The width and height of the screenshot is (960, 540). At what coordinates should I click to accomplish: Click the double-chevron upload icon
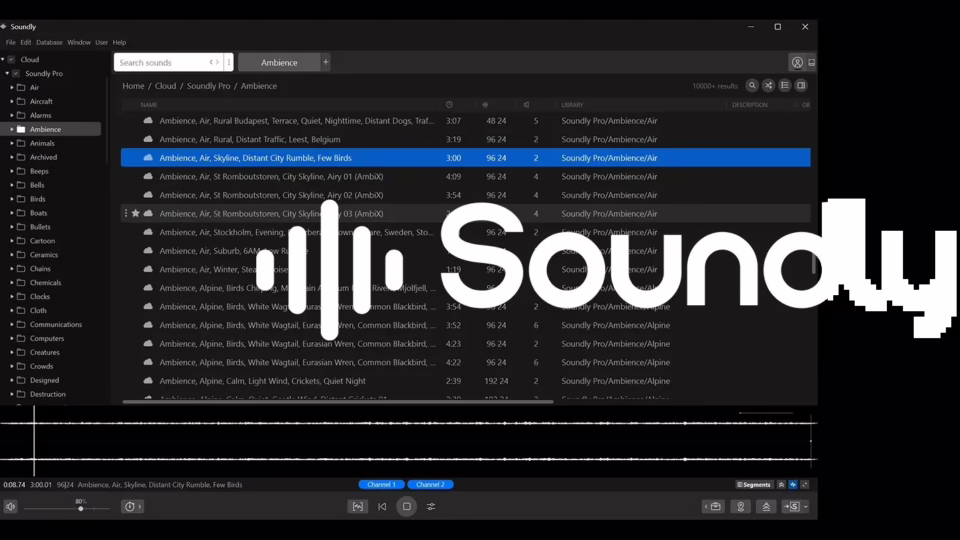tap(766, 507)
